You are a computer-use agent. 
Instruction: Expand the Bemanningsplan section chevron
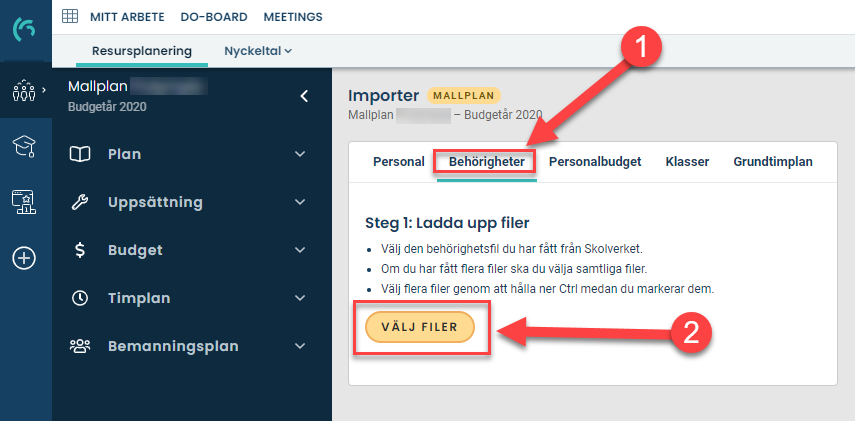pos(300,346)
